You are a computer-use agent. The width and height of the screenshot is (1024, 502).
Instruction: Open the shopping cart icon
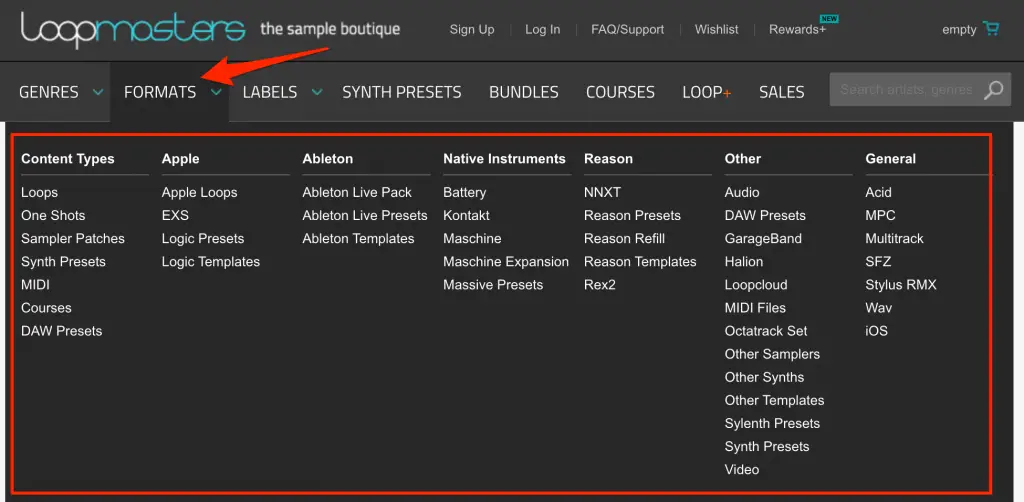[991, 29]
